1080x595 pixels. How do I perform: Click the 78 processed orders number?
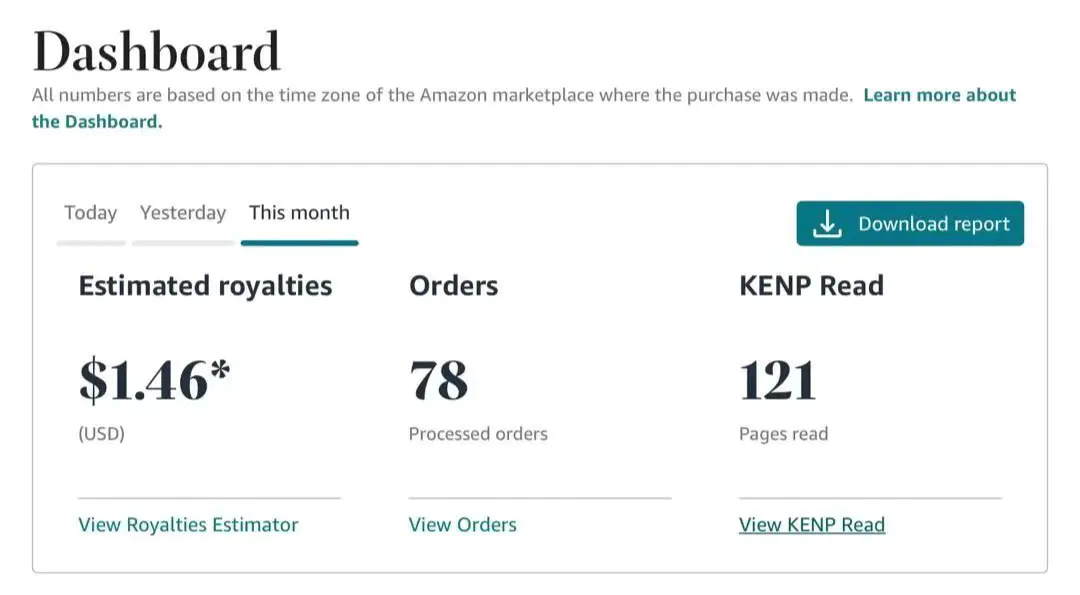click(438, 380)
